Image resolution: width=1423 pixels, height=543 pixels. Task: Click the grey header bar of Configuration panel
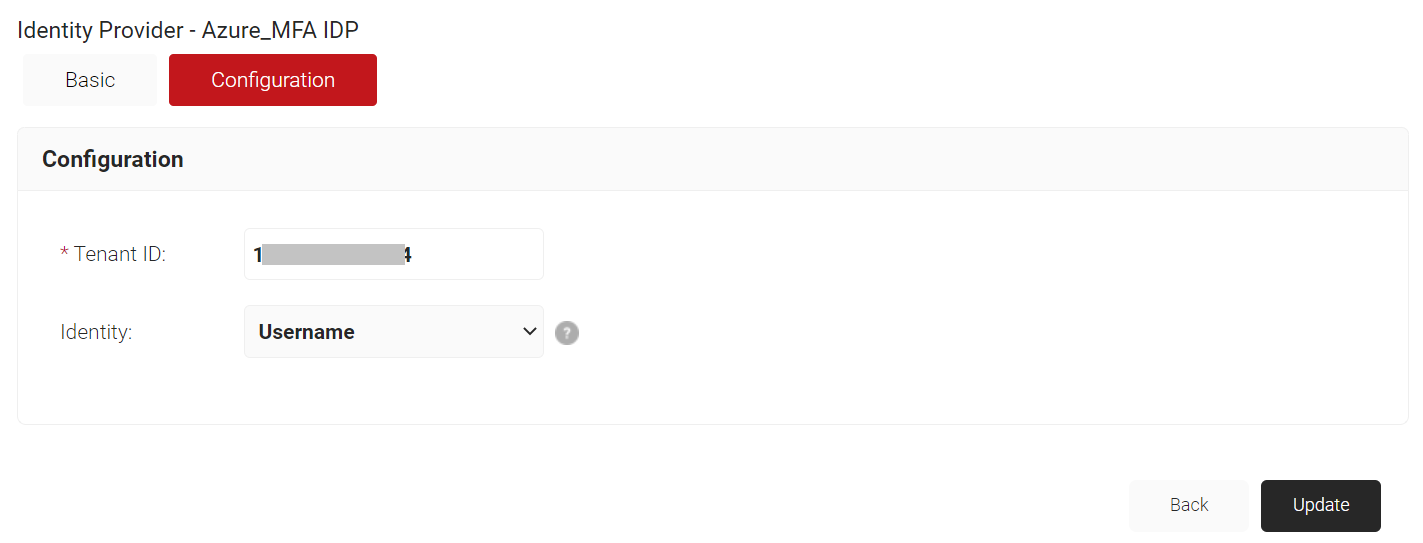coord(712,159)
